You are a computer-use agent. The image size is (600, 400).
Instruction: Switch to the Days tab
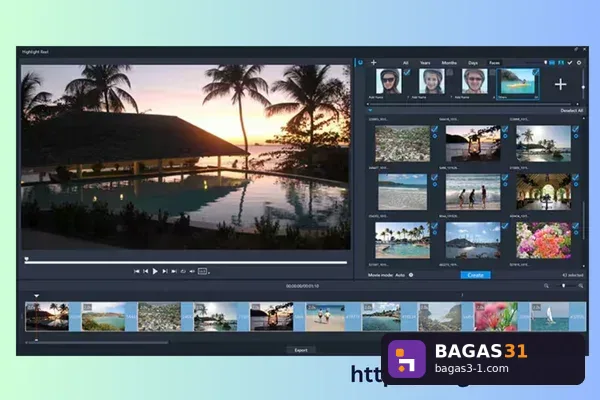pyautogui.click(x=473, y=63)
